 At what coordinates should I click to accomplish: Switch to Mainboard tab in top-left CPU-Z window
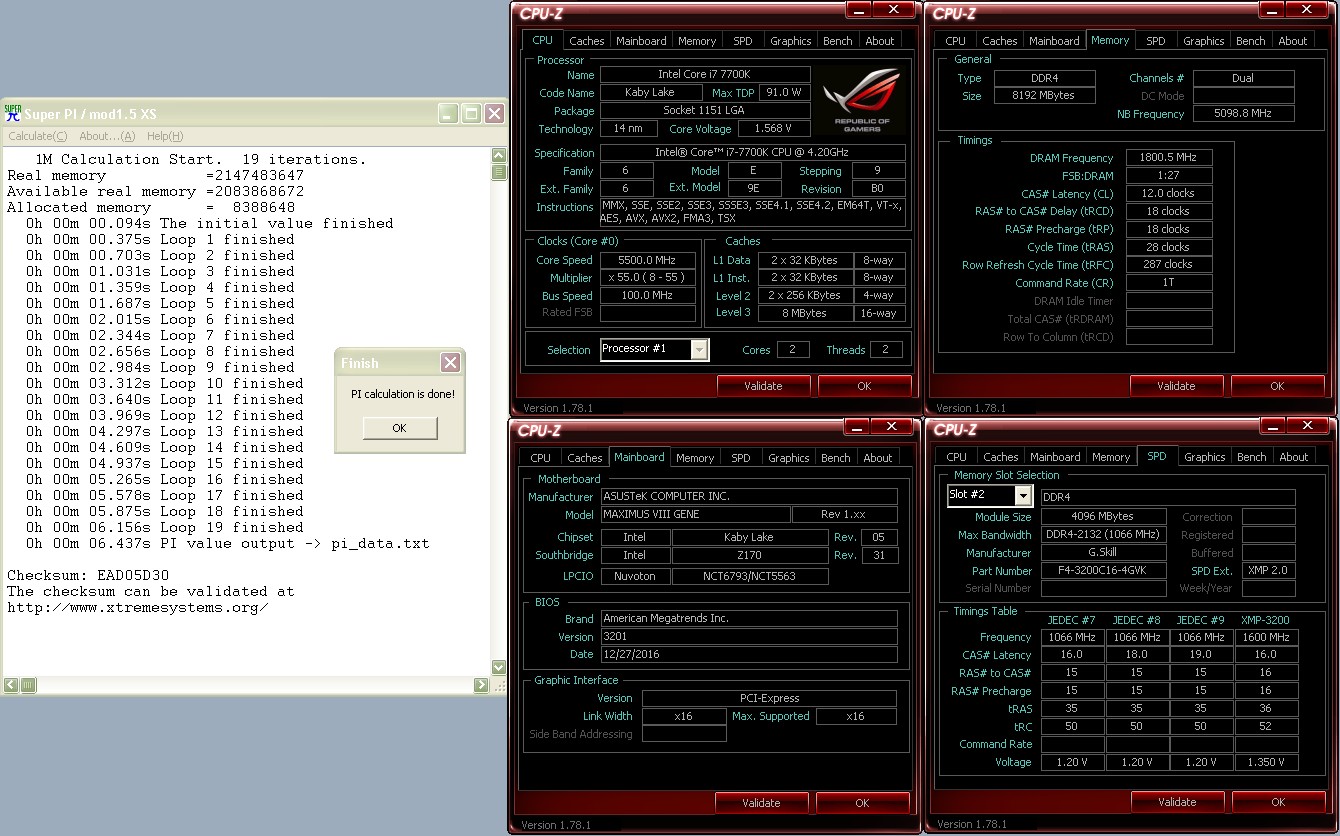point(641,41)
